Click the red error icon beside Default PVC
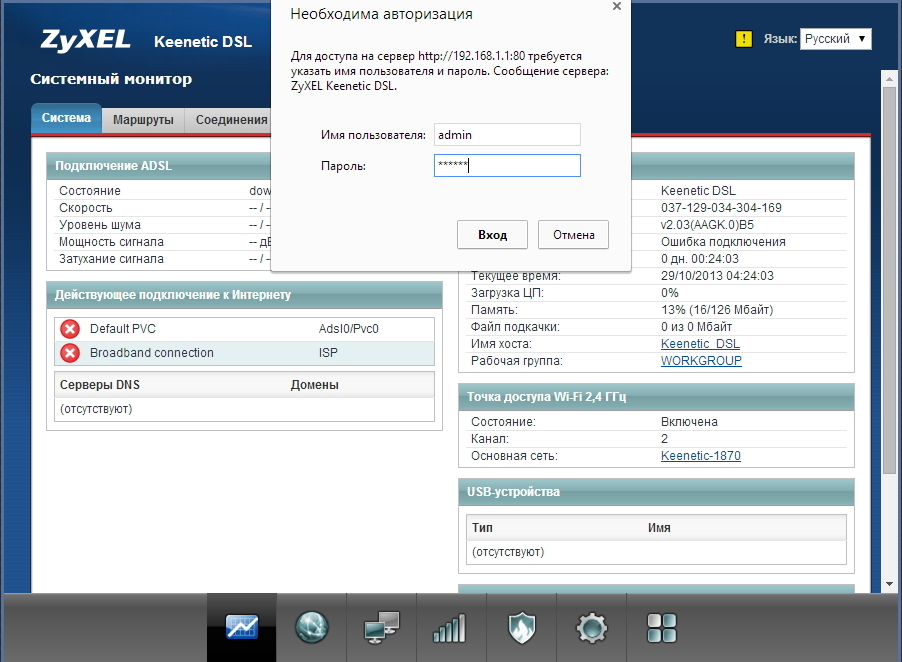 (70, 329)
